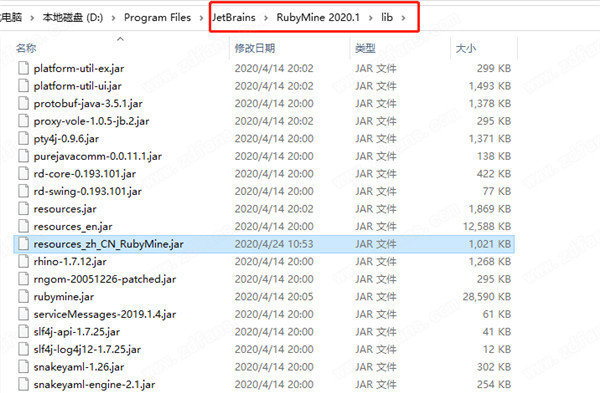The width and height of the screenshot is (600, 393).
Task: Go to Program Files in the address bar
Action: 157,18
